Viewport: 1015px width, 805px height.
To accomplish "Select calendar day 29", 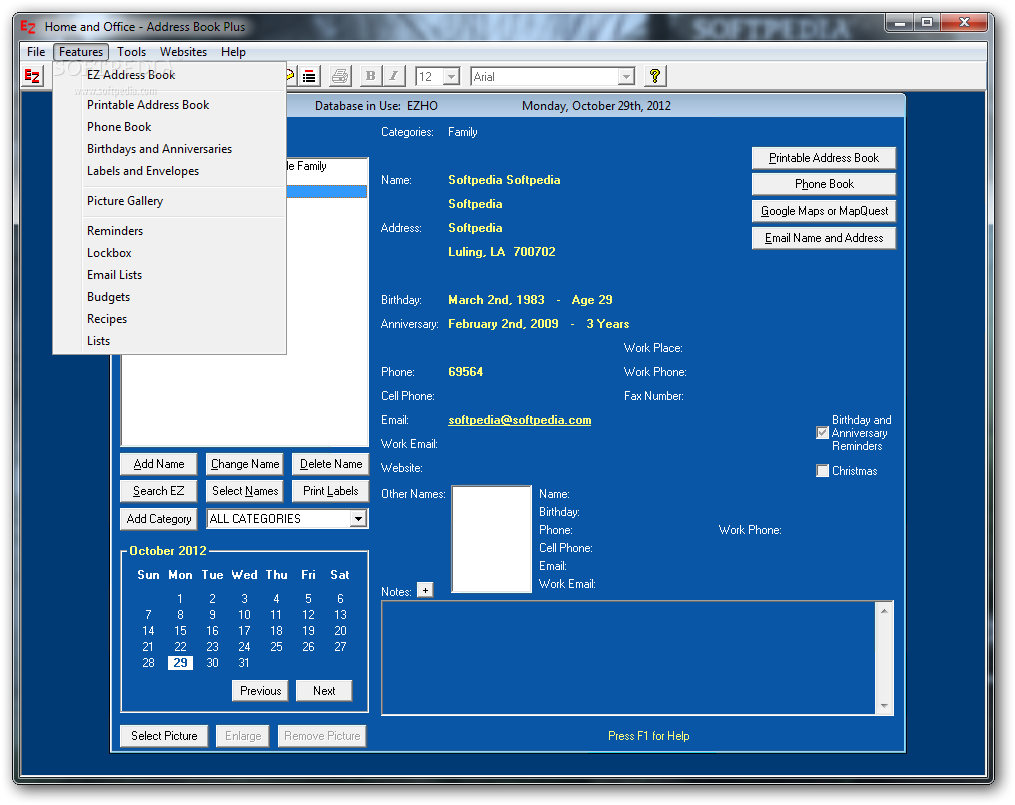I will click(180, 663).
